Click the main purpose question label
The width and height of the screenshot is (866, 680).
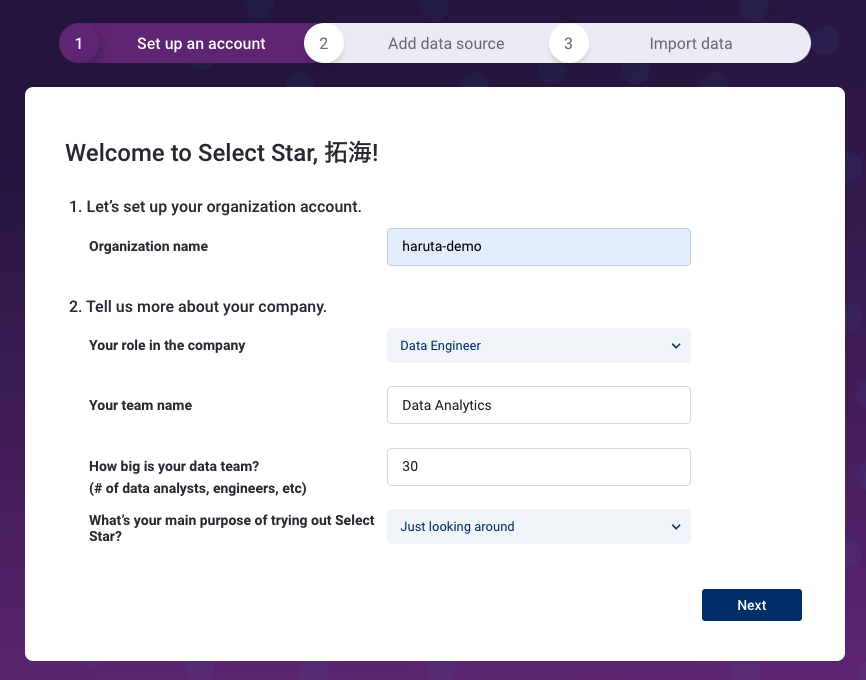(231, 528)
